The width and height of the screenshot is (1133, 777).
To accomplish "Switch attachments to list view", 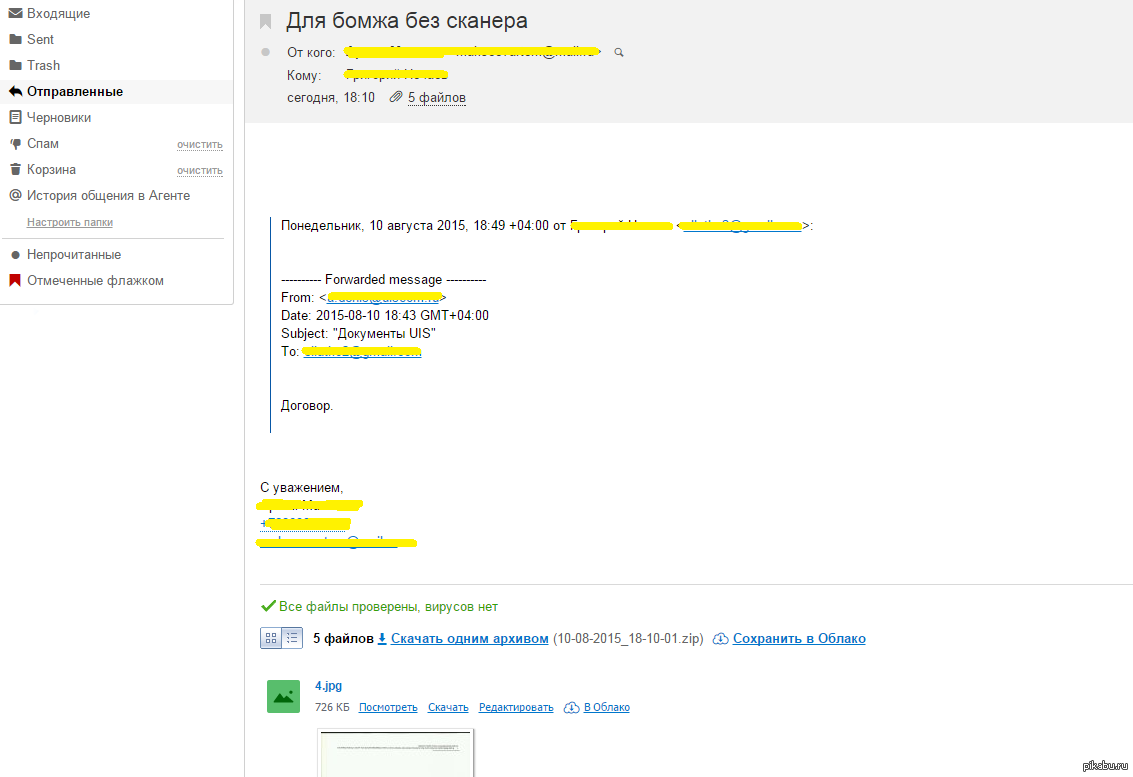I will pyautogui.click(x=292, y=637).
